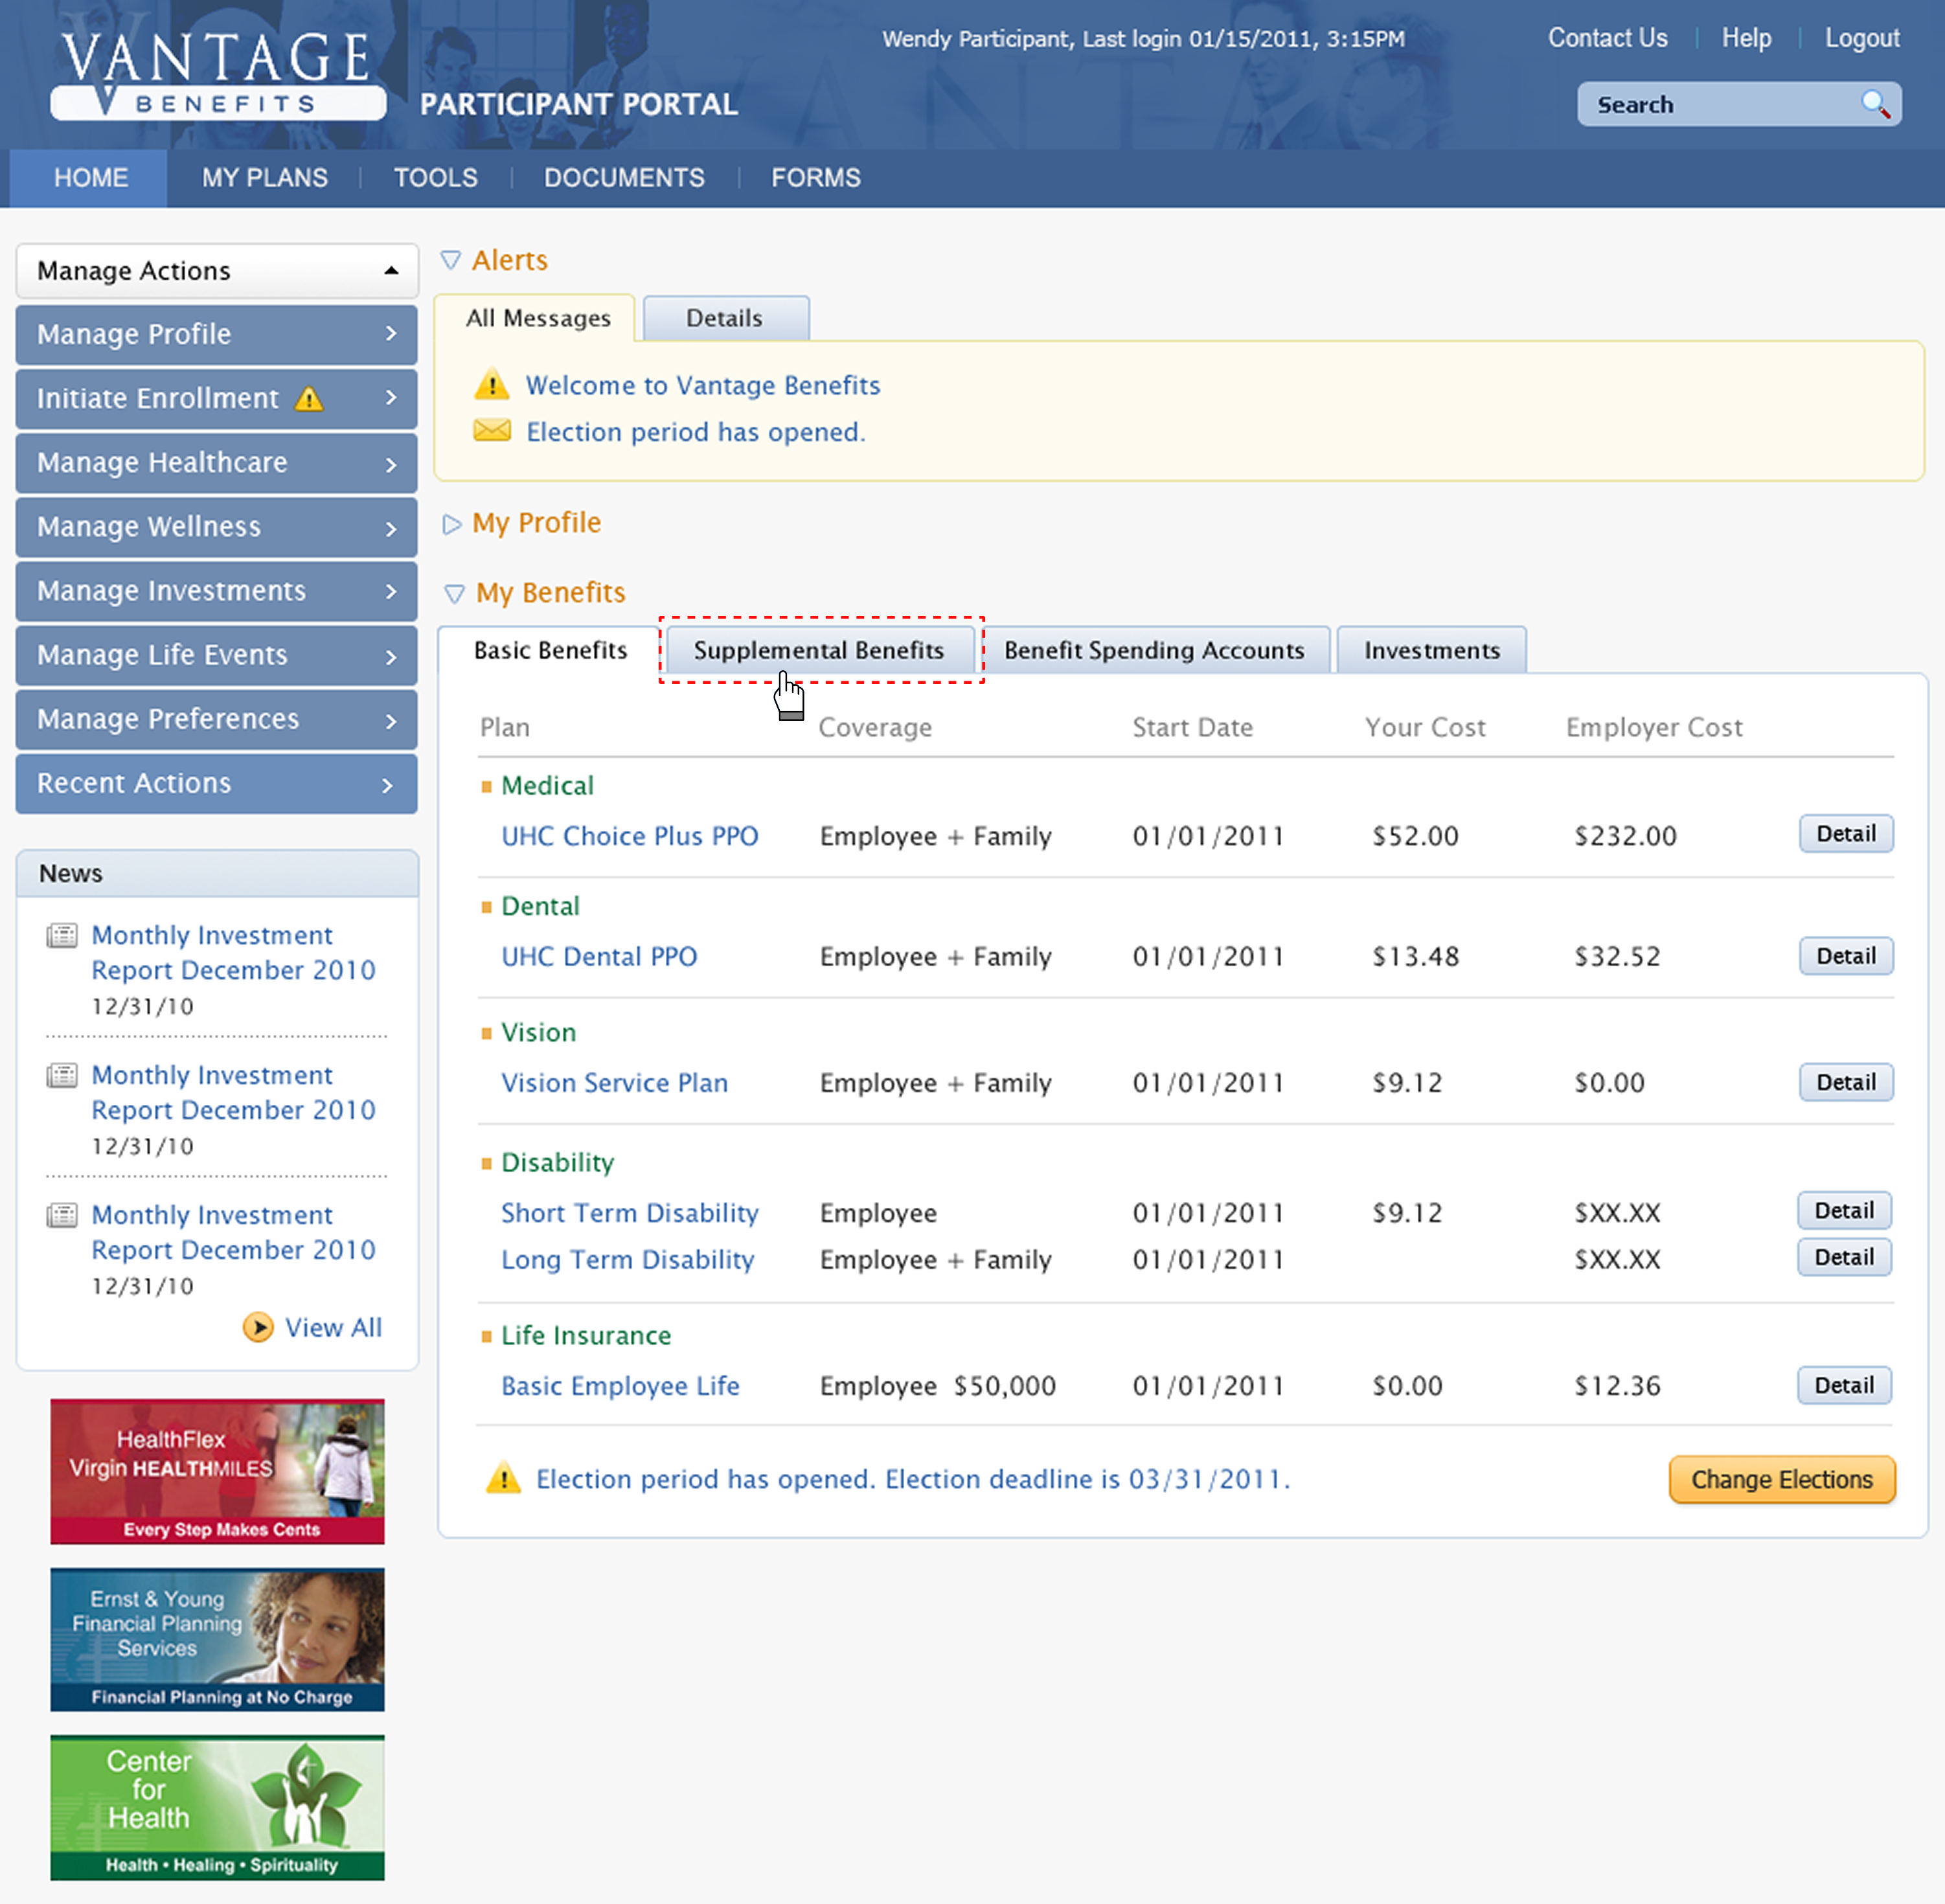Click into the Search input field
The width and height of the screenshot is (1945, 1904).
(x=1715, y=105)
